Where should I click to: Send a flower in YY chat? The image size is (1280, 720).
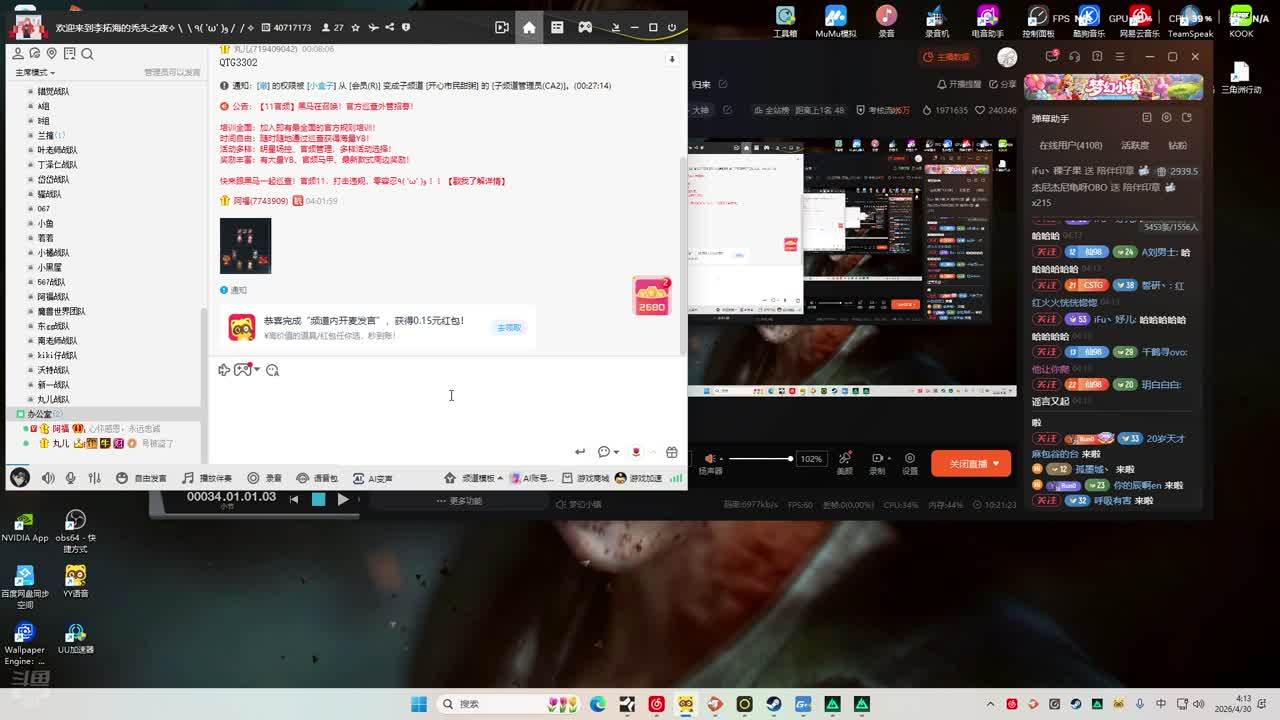point(636,452)
